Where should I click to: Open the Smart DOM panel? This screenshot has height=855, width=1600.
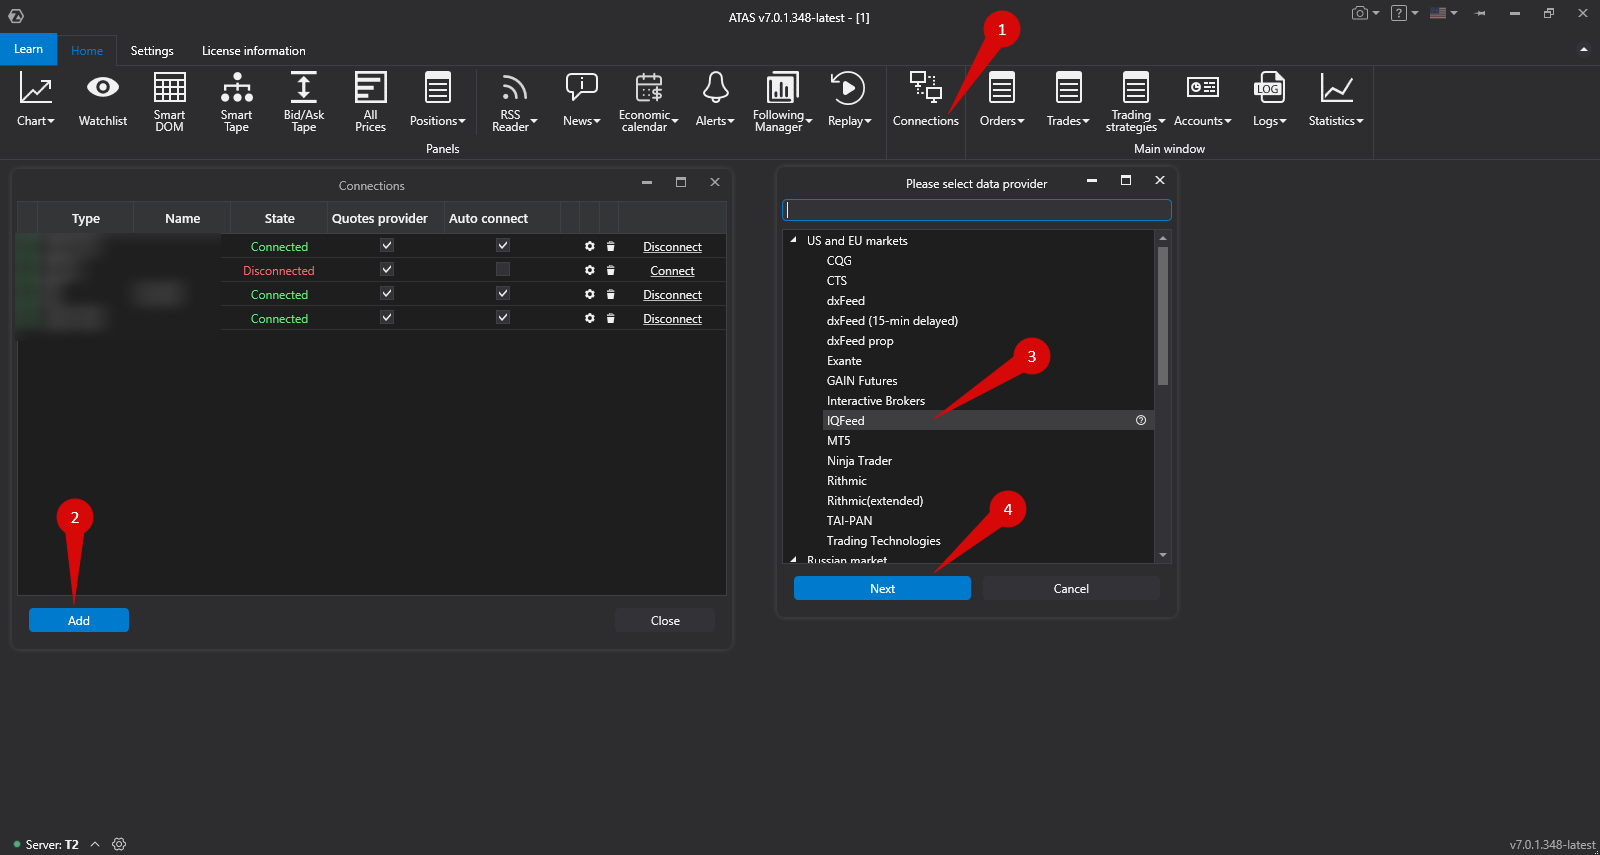point(169,101)
